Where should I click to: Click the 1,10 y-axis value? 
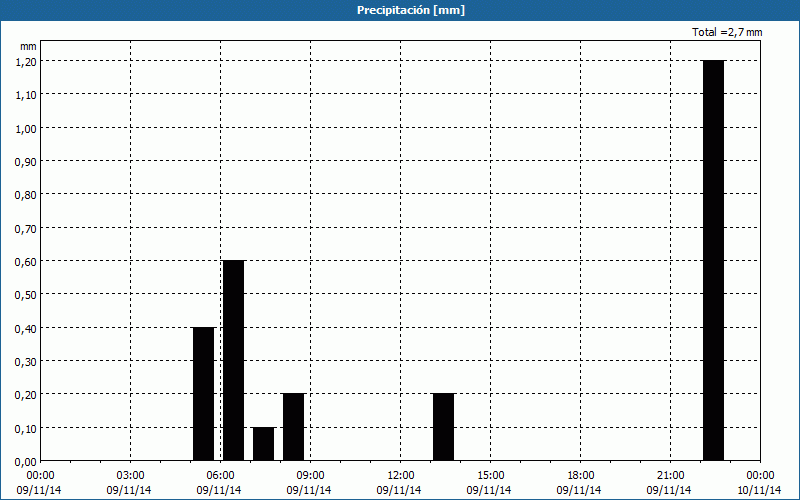coord(26,95)
